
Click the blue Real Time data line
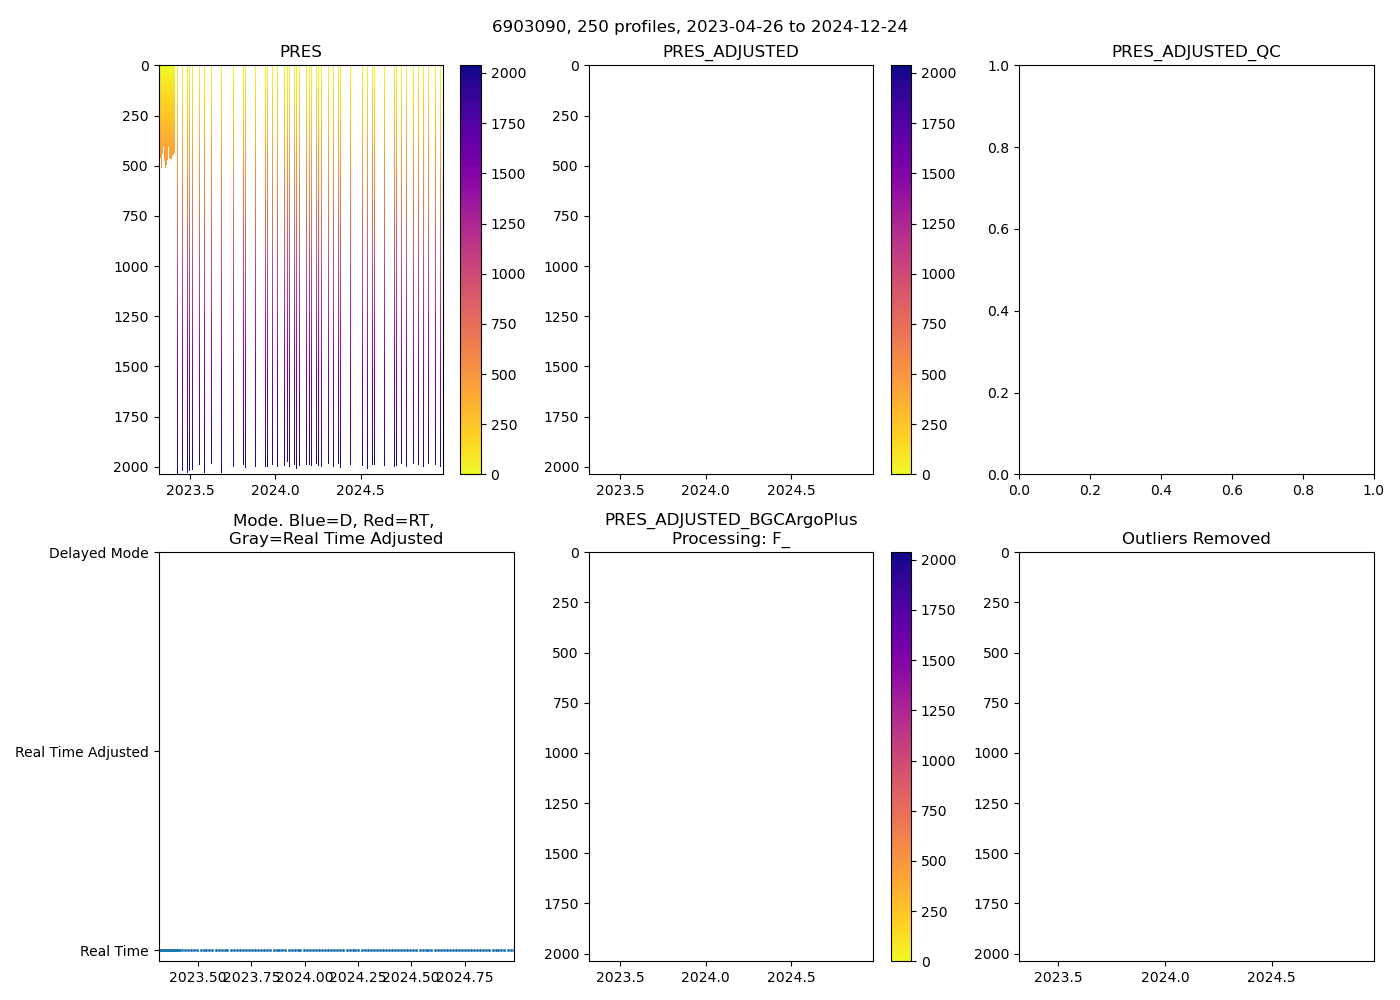pos(336,950)
